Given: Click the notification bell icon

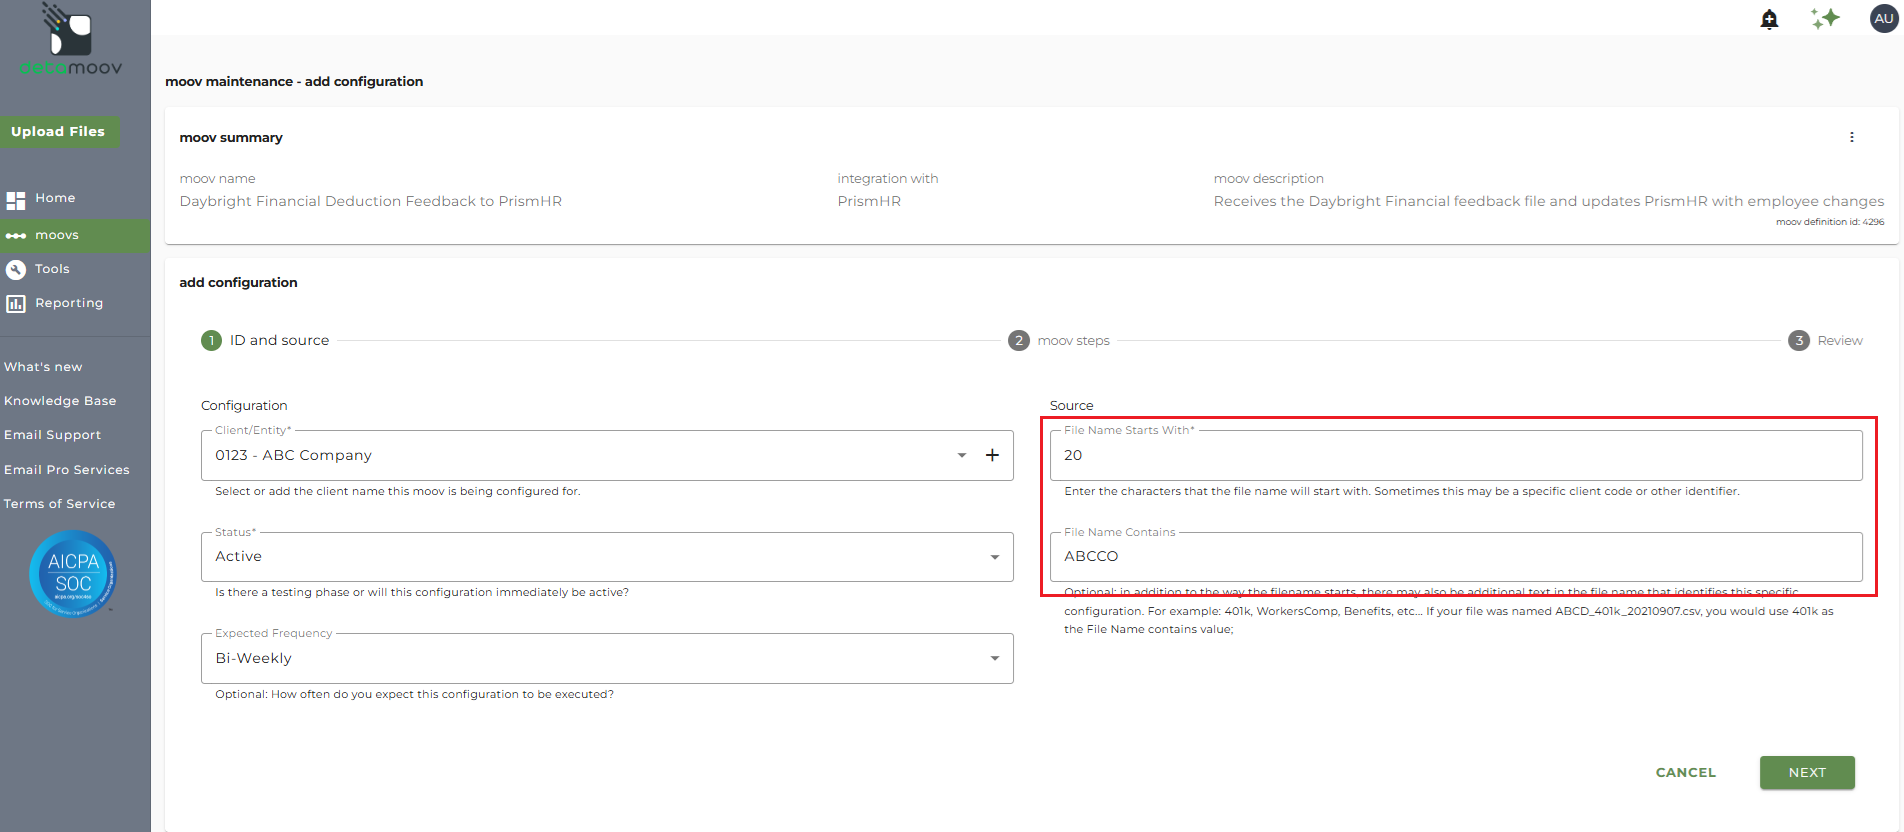Looking at the screenshot, I should click(x=1769, y=19).
